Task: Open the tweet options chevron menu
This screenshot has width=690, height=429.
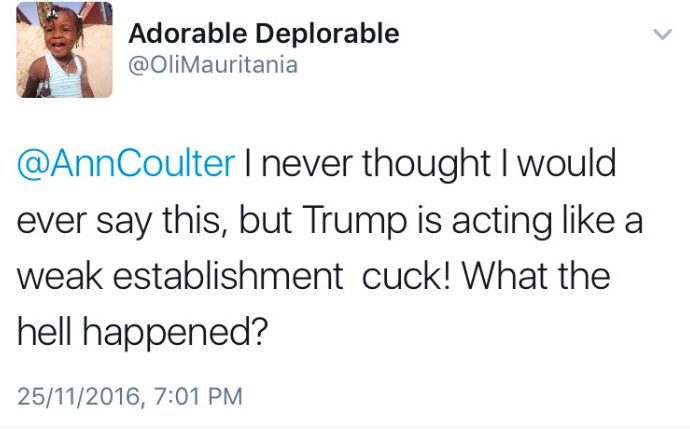Action: coord(661,35)
